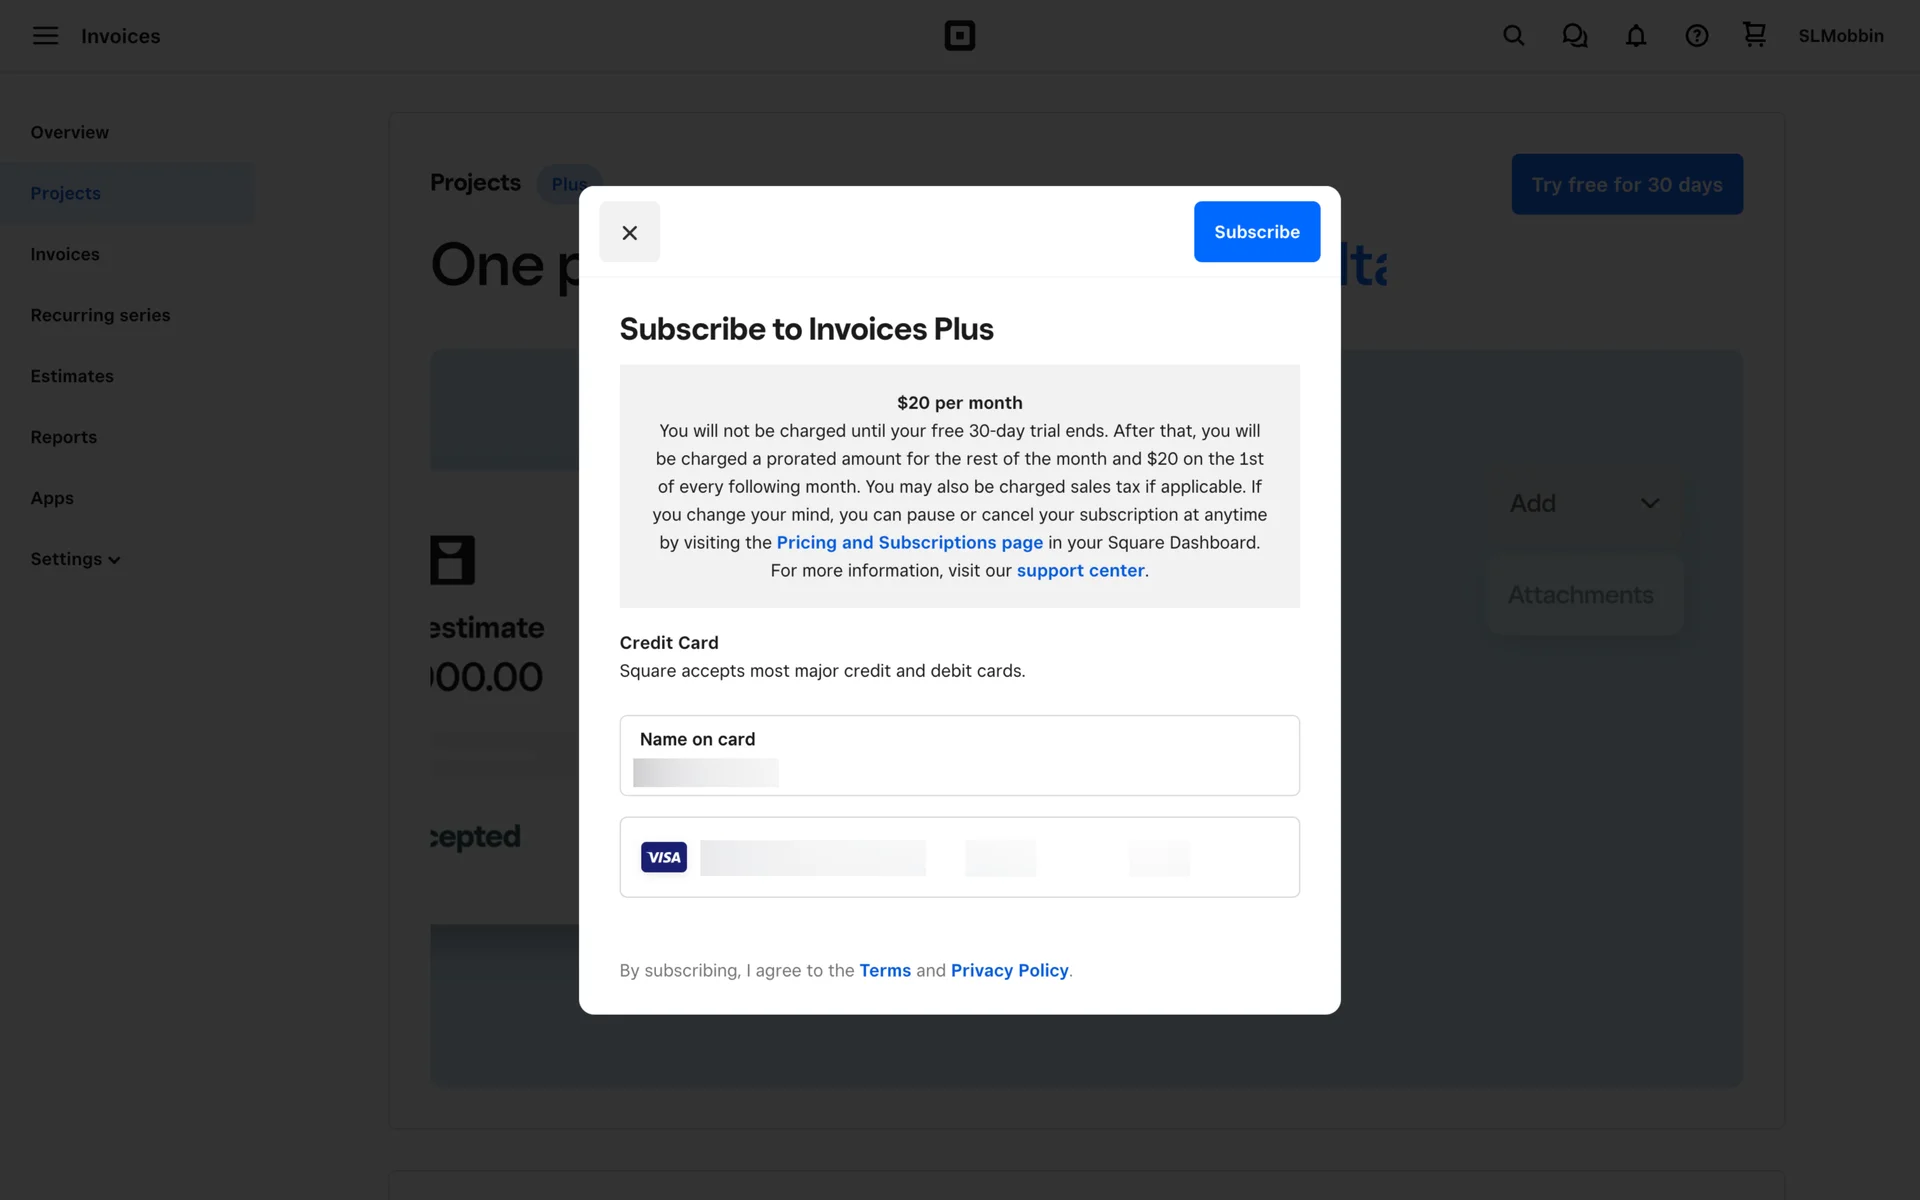Image resolution: width=1920 pixels, height=1200 pixels.
Task: Open the Pricing and Subscriptions page link
Action: (x=909, y=542)
